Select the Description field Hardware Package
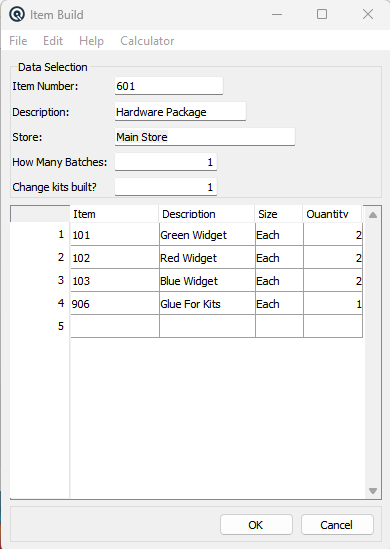Screen dimensions: 390x549 tap(180, 112)
